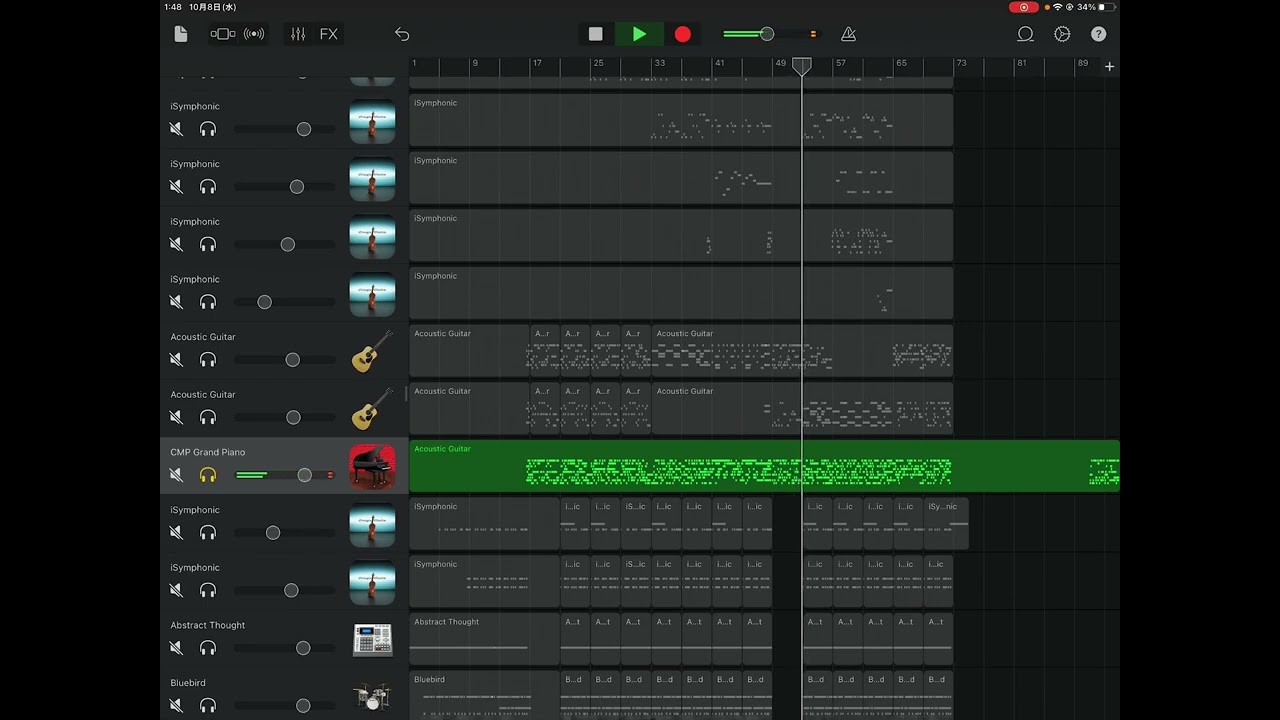Tap the battery status icon

point(1107,7)
